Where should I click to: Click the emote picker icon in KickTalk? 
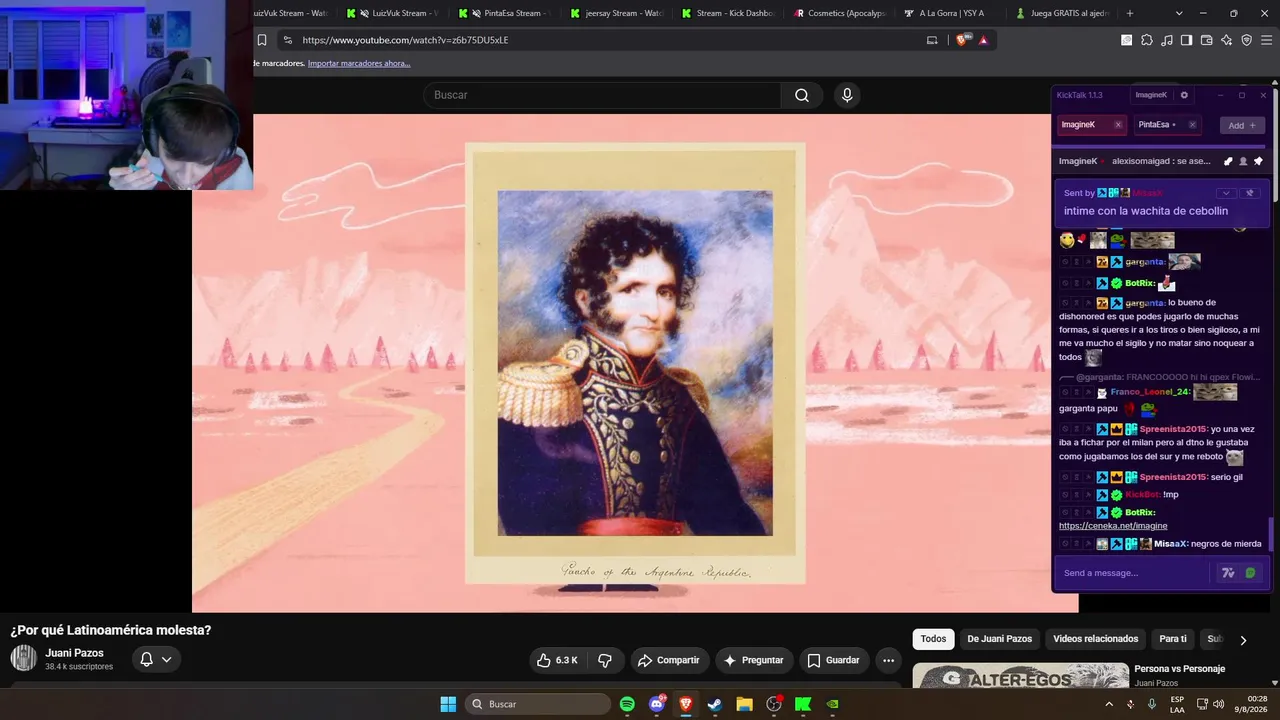pyautogui.click(x=1250, y=573)
